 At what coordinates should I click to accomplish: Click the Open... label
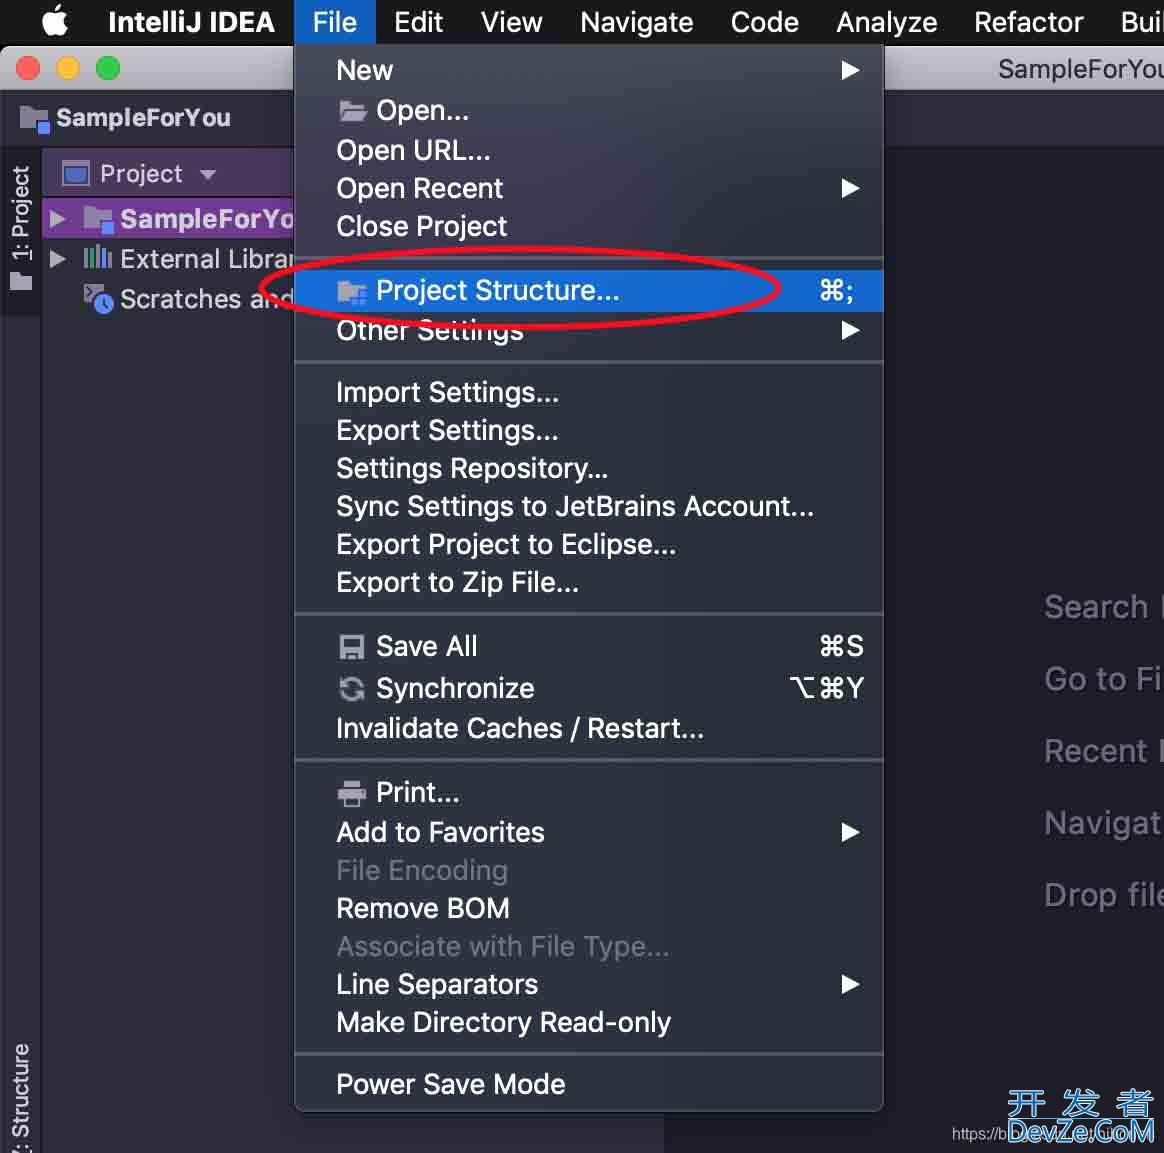tap(422, 111)
